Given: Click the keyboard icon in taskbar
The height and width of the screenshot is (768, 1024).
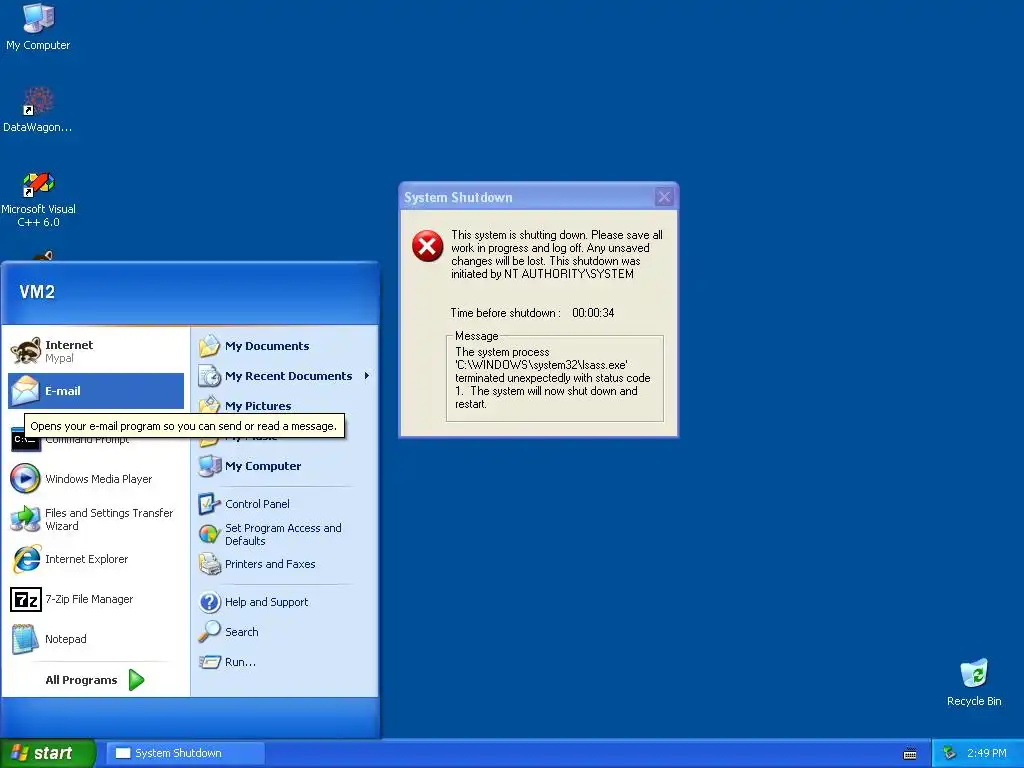Looking at the screenshot, I should 910,754.
